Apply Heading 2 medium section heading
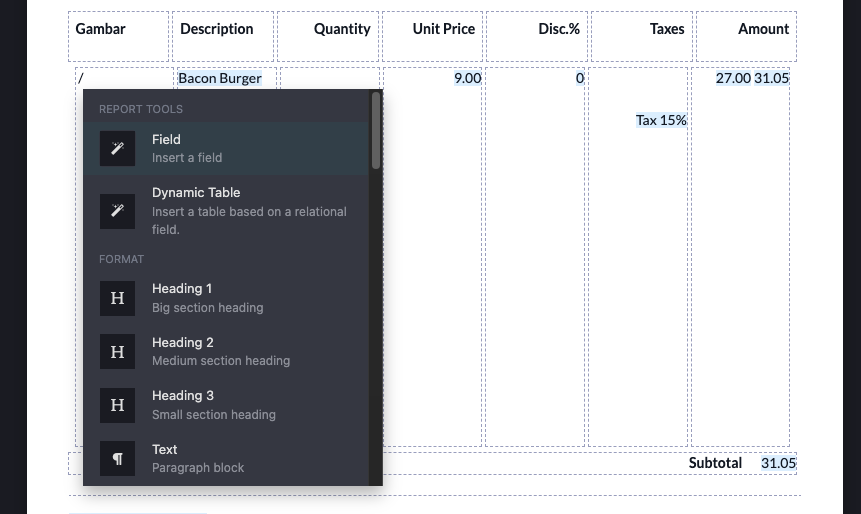Screen dimensions: 861x514 point(226,351)
